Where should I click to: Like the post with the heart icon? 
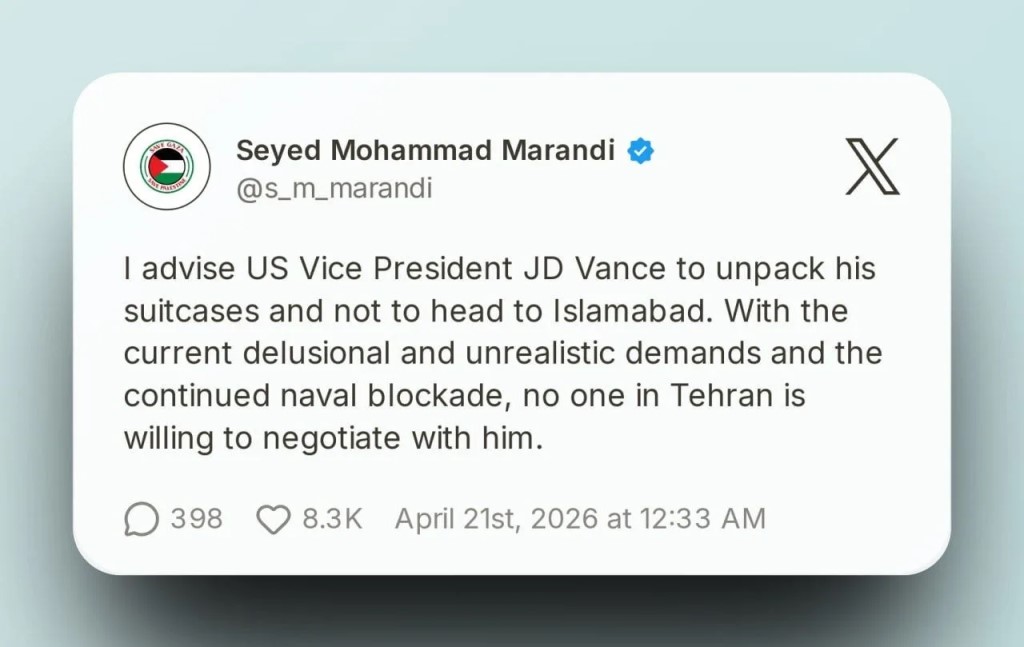(x=273, y=518)
